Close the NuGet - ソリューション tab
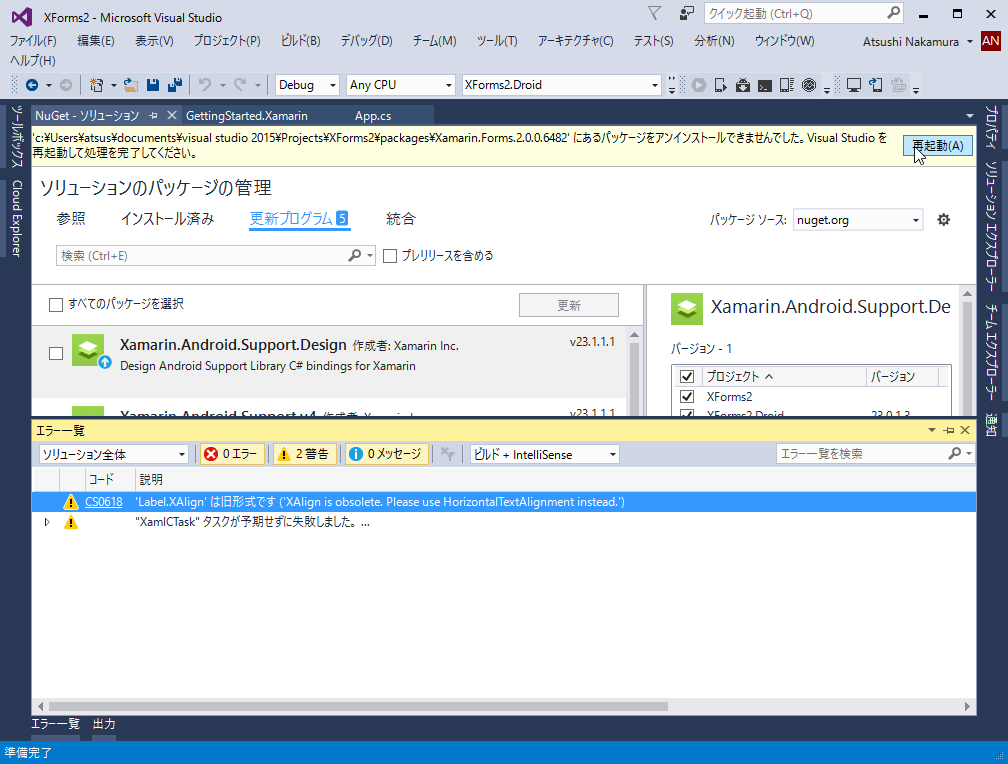1008x764 pixels. coord(172,115)
